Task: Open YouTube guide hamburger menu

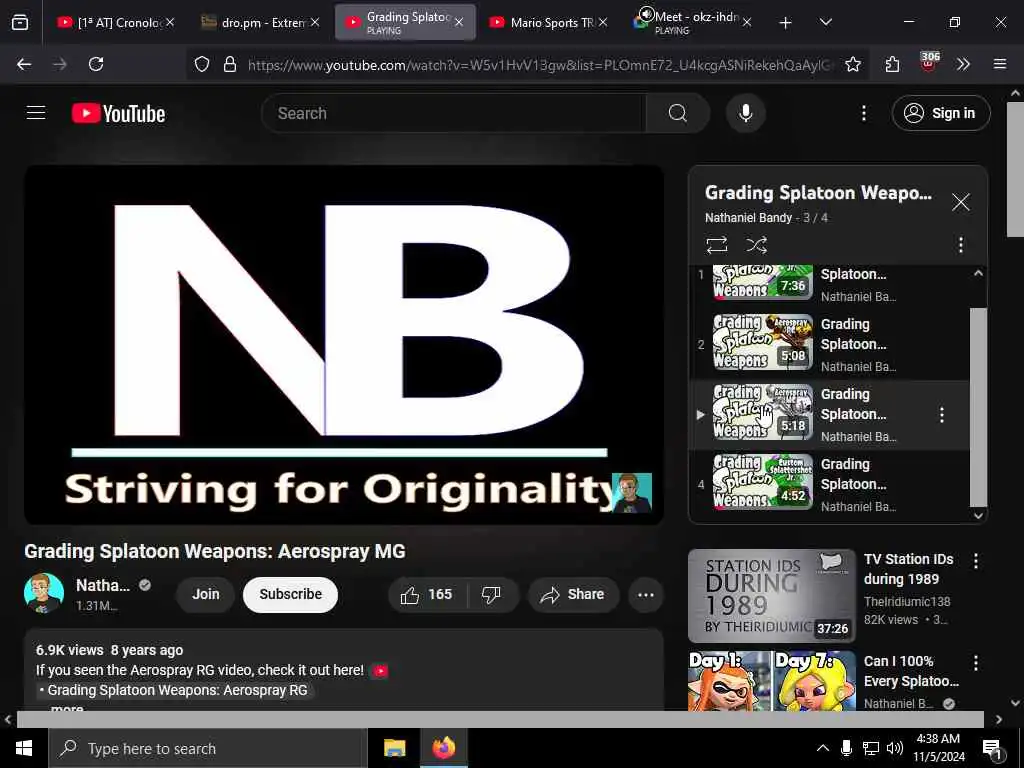Action: tap(36, 113)
